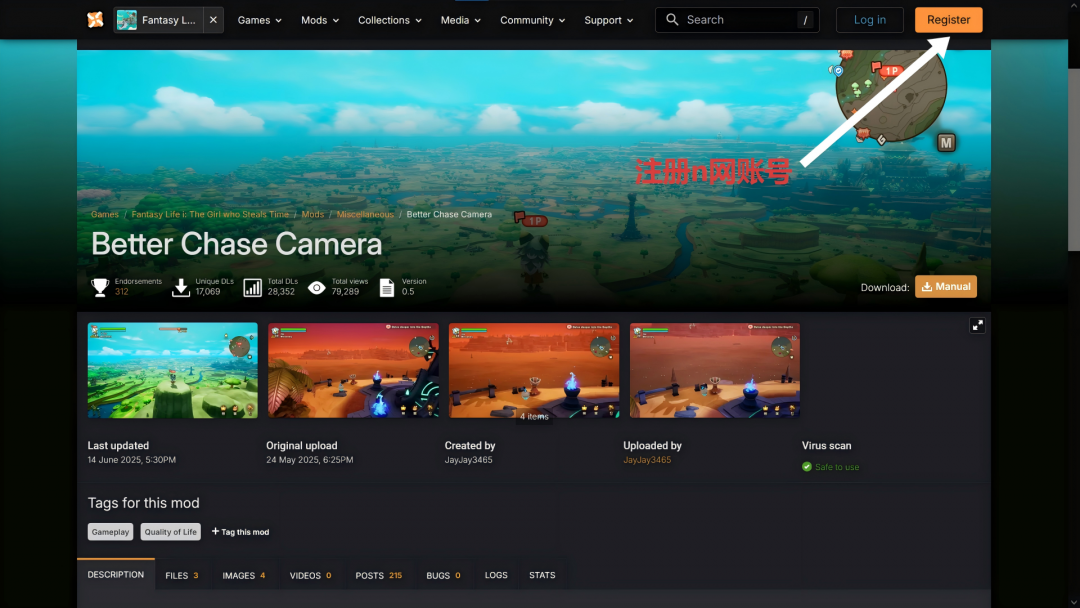Open the Fantasy Life game chip
Viewport: 1080px width, 608px height.
point(159,20)
